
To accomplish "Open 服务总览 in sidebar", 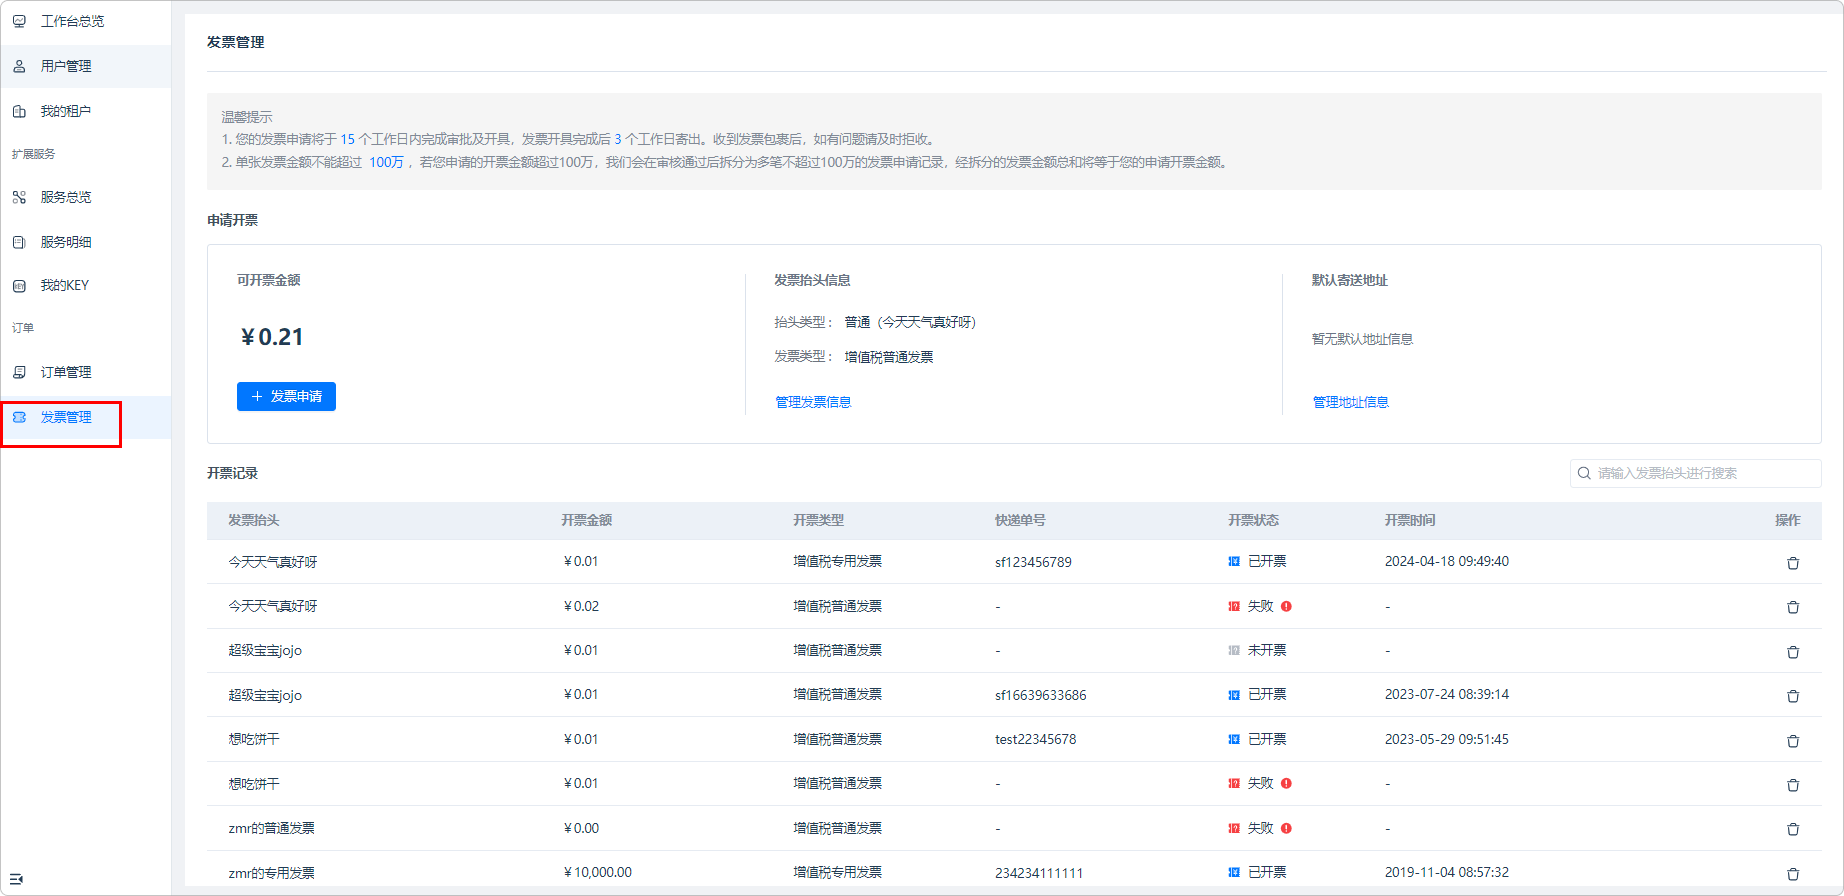I will (86, 197).
